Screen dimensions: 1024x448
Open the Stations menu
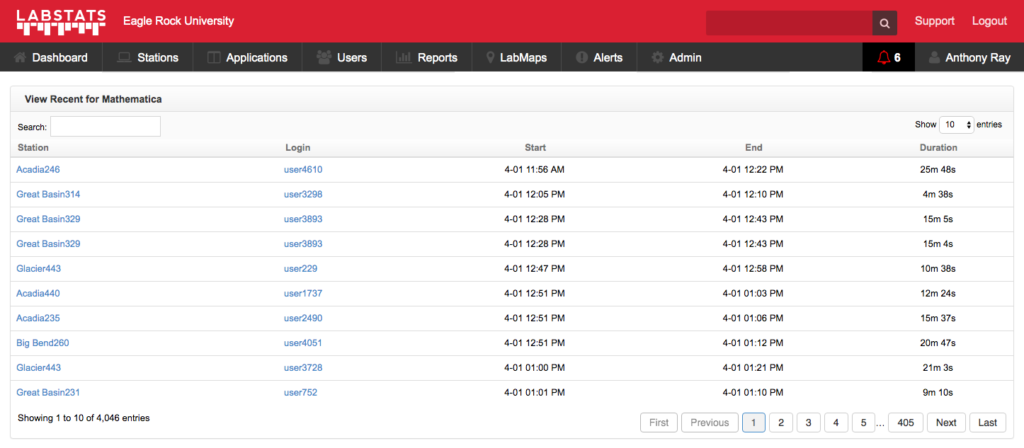click(x=148, y=57)
